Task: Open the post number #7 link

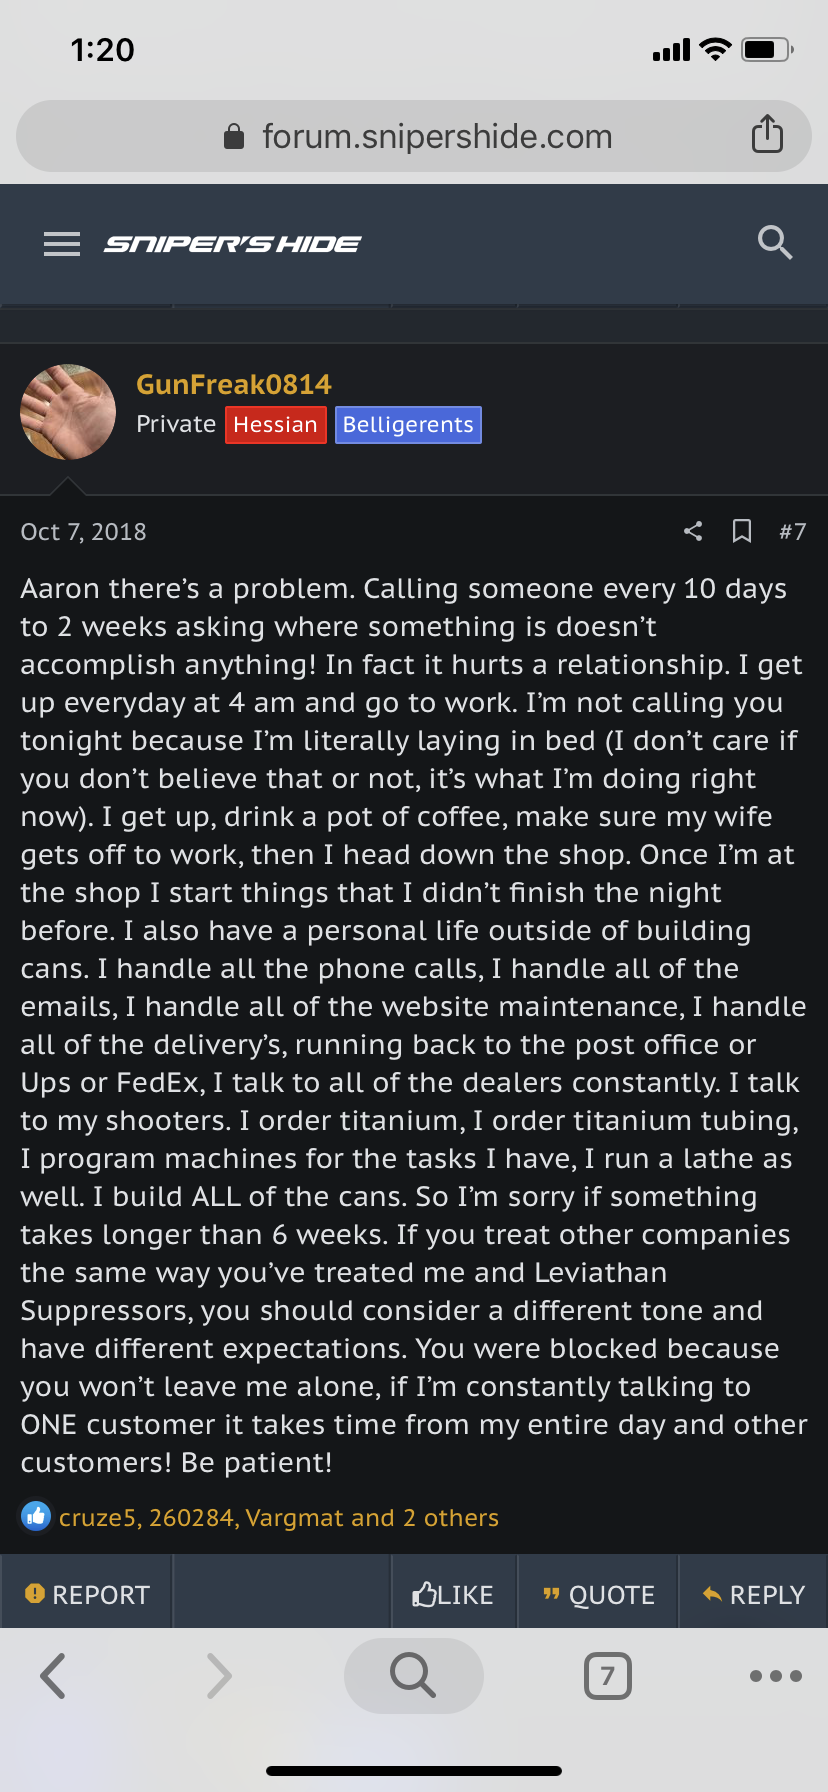Action: pos(792,532)
